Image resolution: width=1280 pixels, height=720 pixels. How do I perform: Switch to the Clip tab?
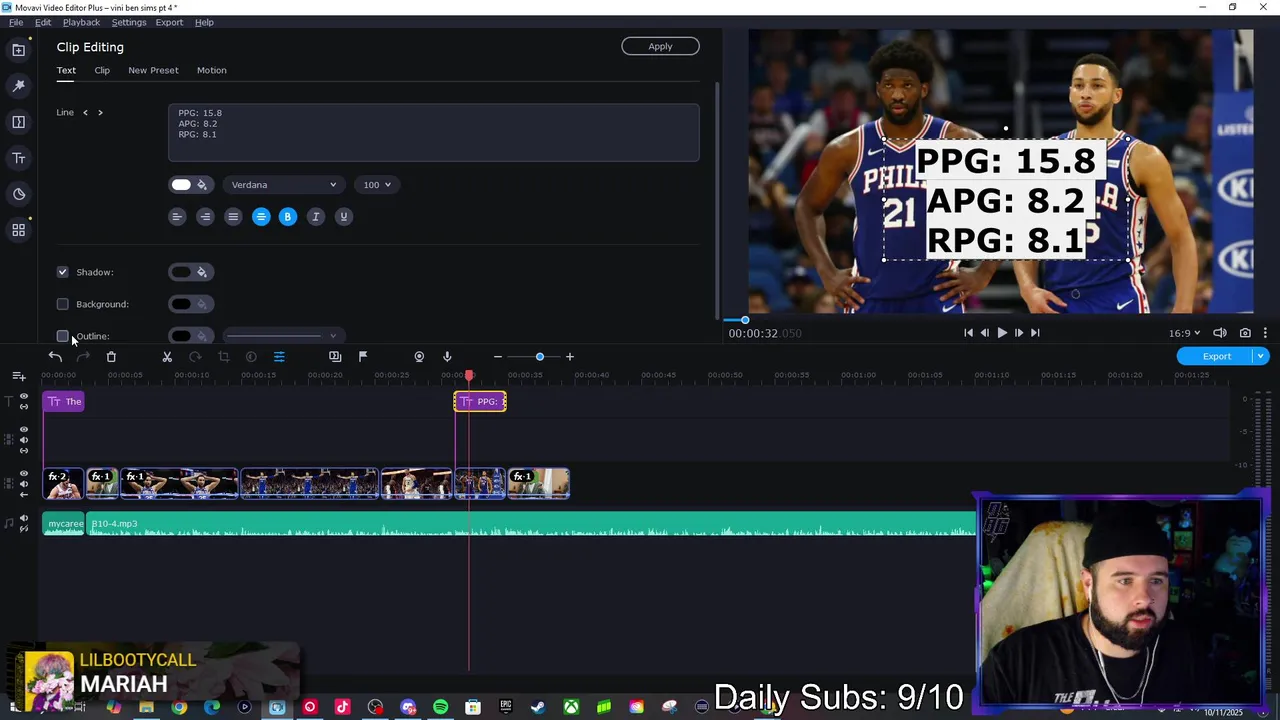(x=102, y=70)
